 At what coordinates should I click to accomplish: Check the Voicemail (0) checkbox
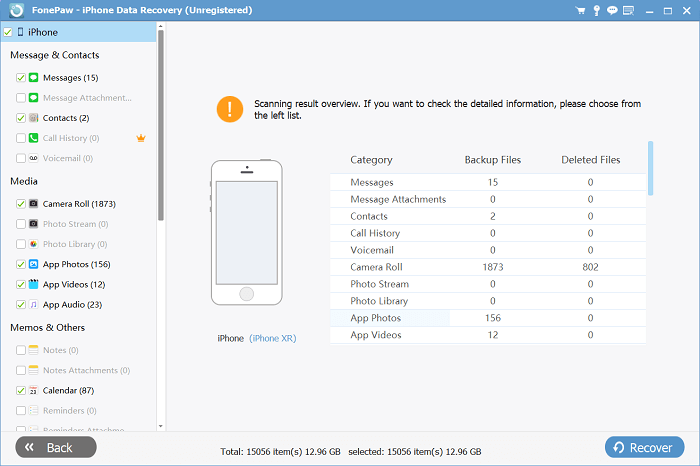21,158
